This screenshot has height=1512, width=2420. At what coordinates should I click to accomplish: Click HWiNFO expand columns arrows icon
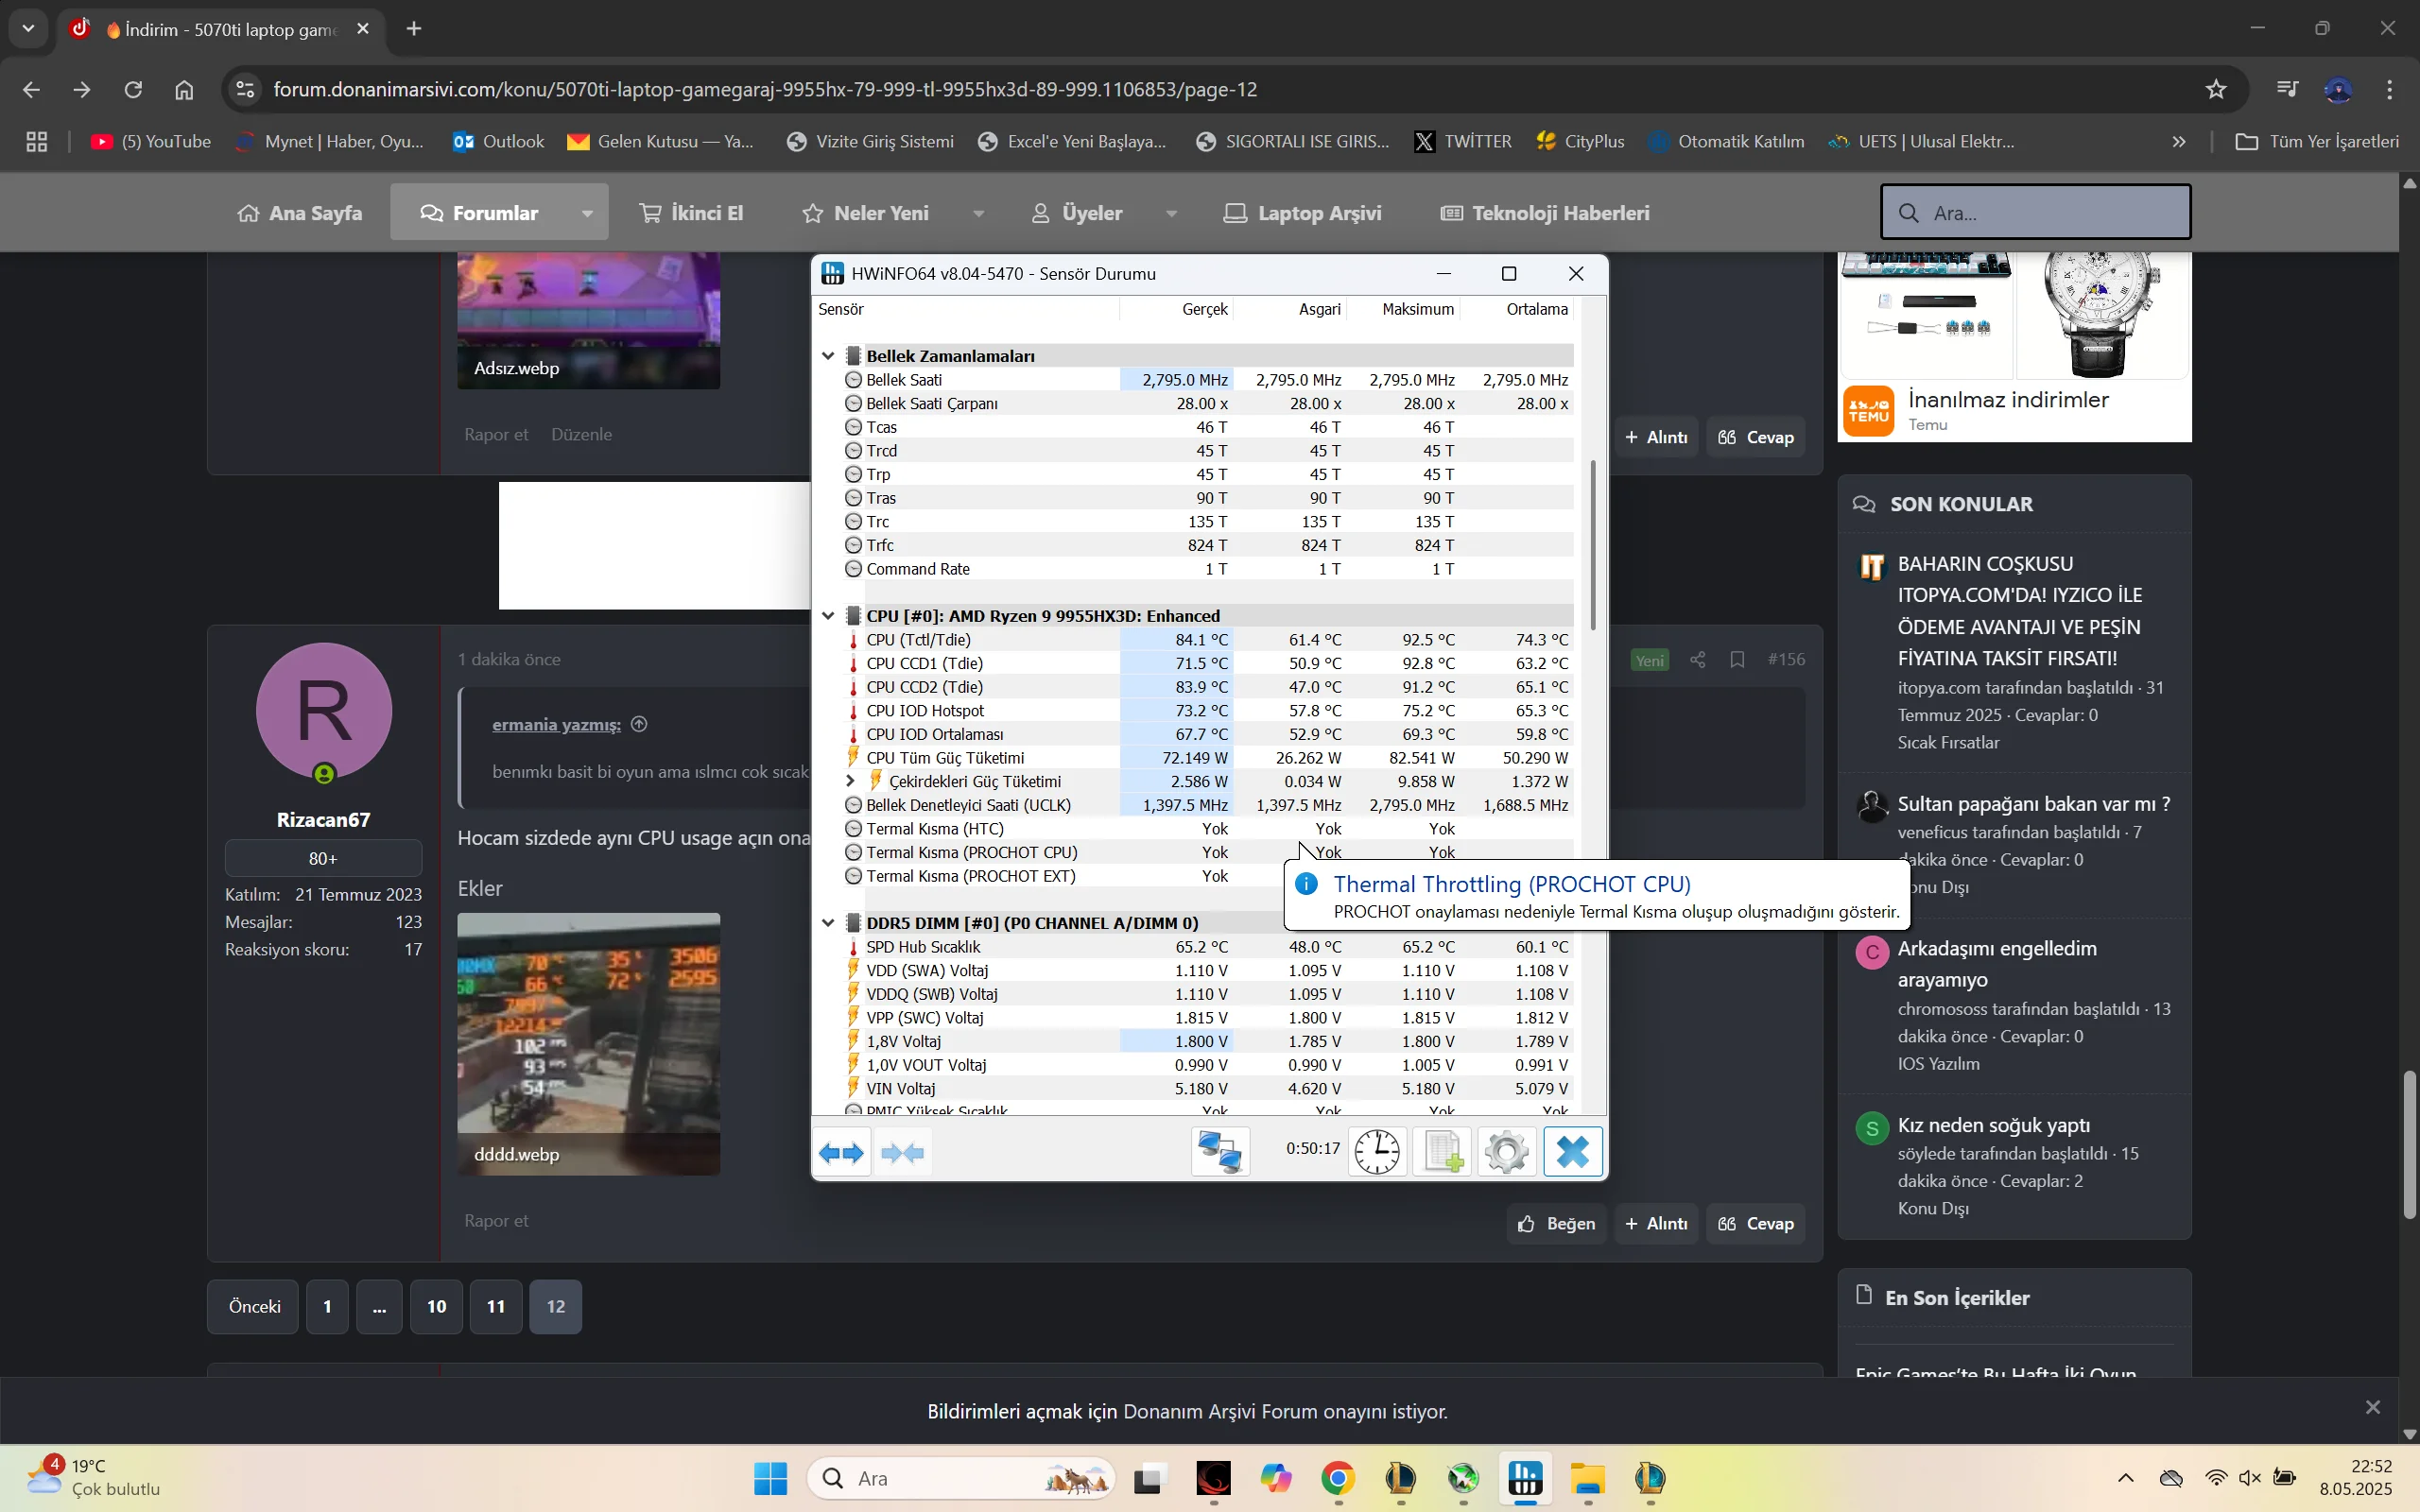pos(841,1153)
